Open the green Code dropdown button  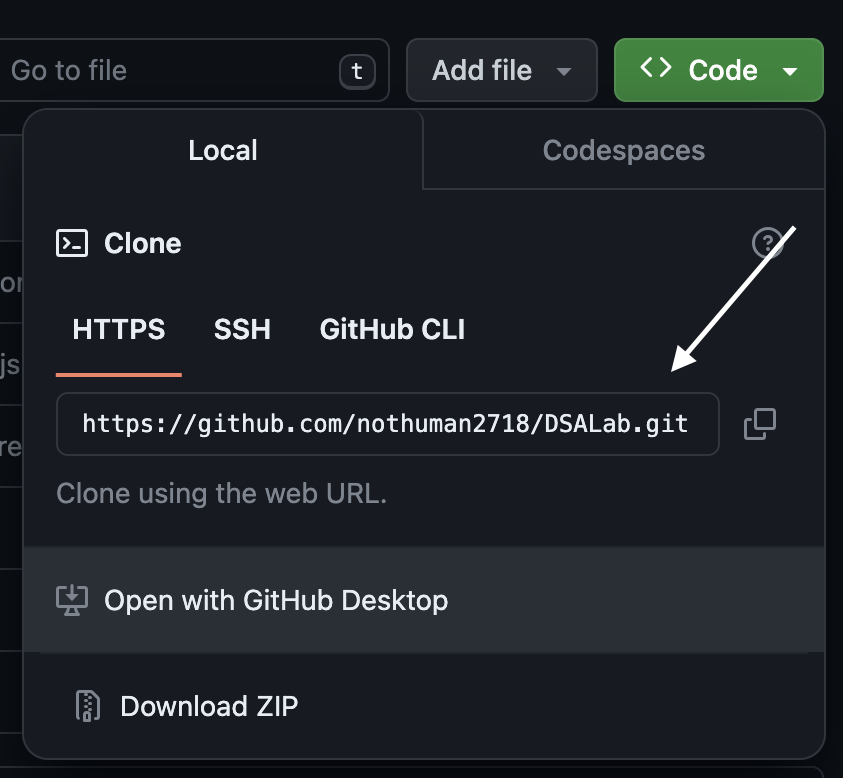click(x=719, y=70)
